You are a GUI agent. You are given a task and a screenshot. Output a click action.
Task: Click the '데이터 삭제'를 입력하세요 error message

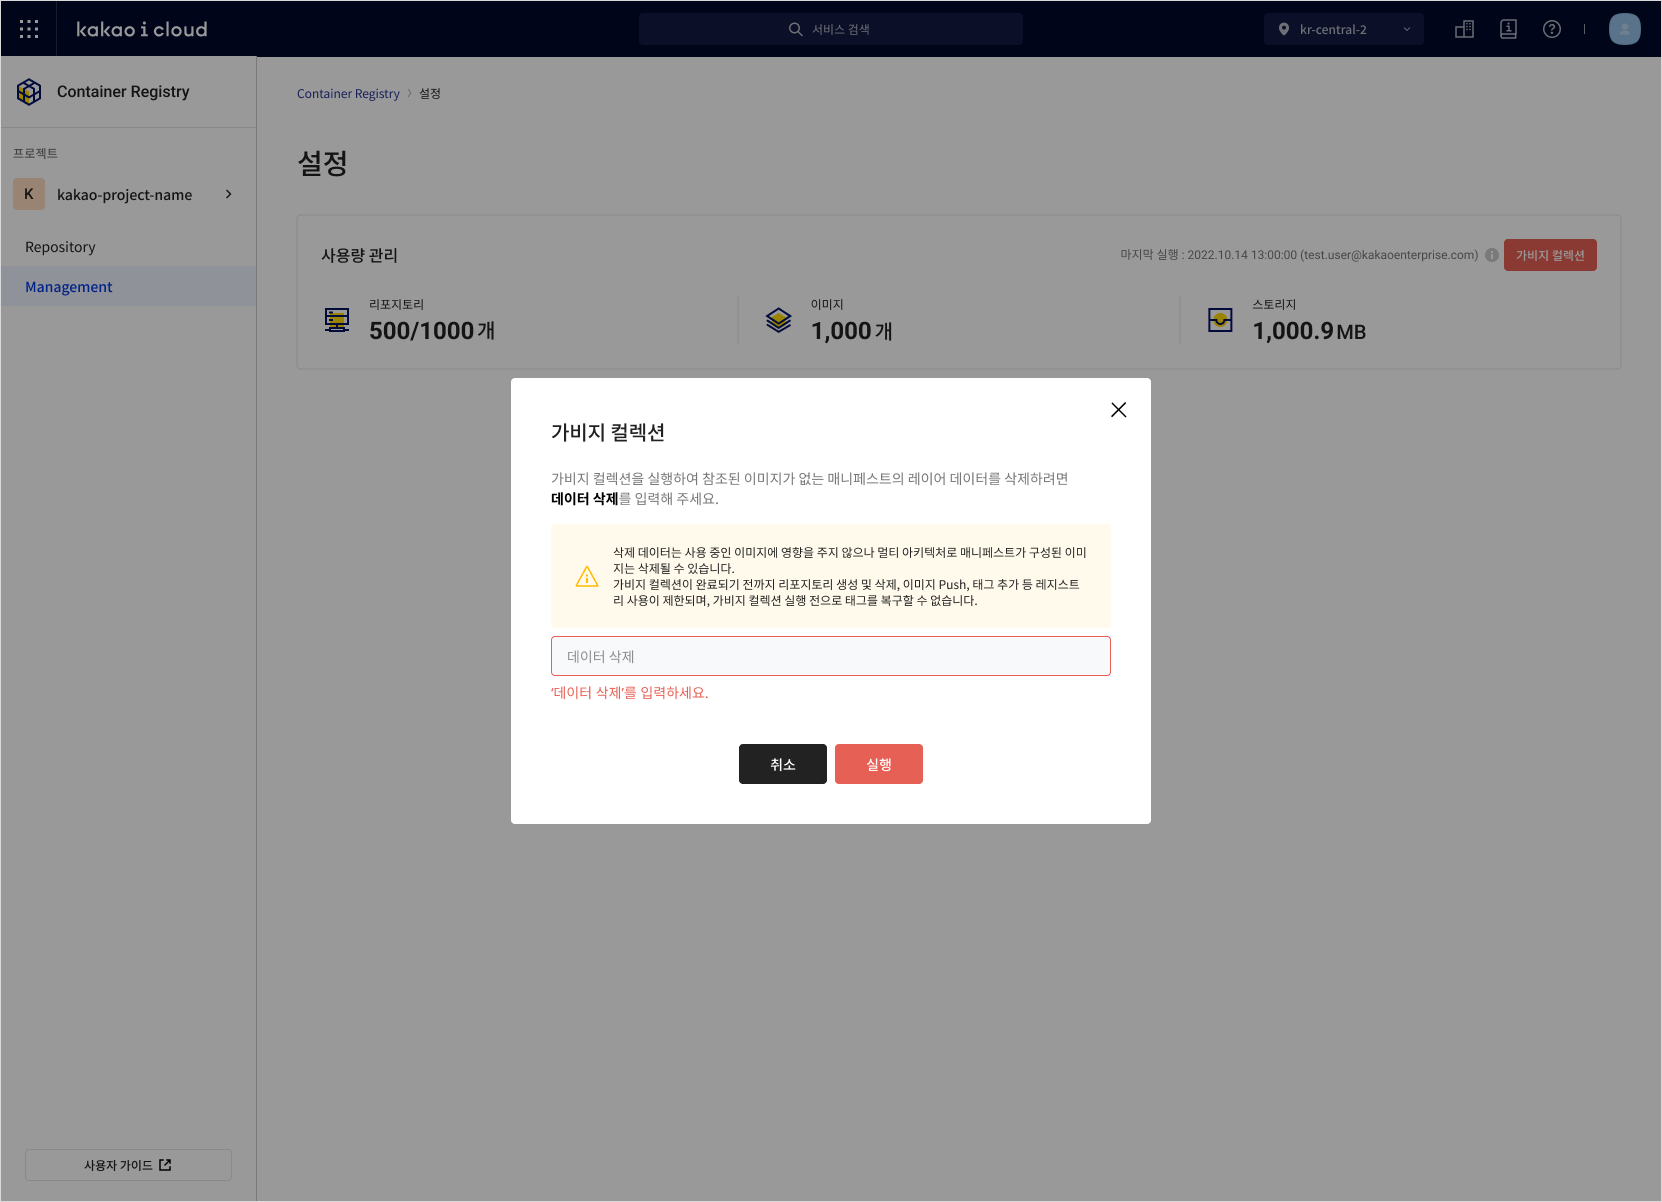tap(630, 693)
